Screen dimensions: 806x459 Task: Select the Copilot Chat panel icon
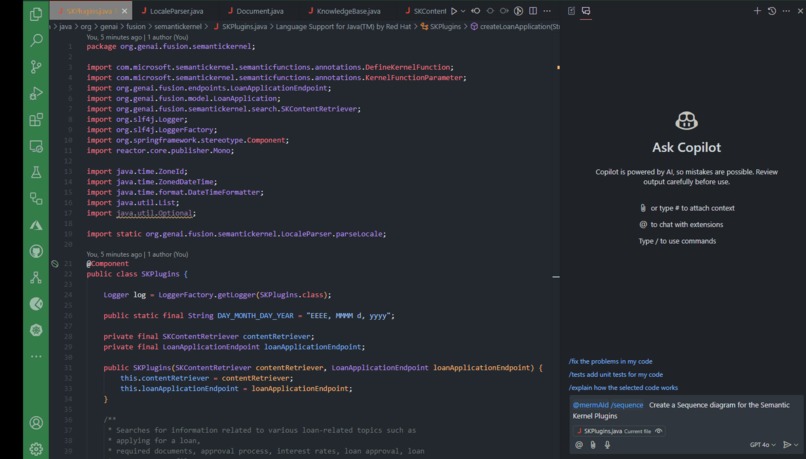586,11
